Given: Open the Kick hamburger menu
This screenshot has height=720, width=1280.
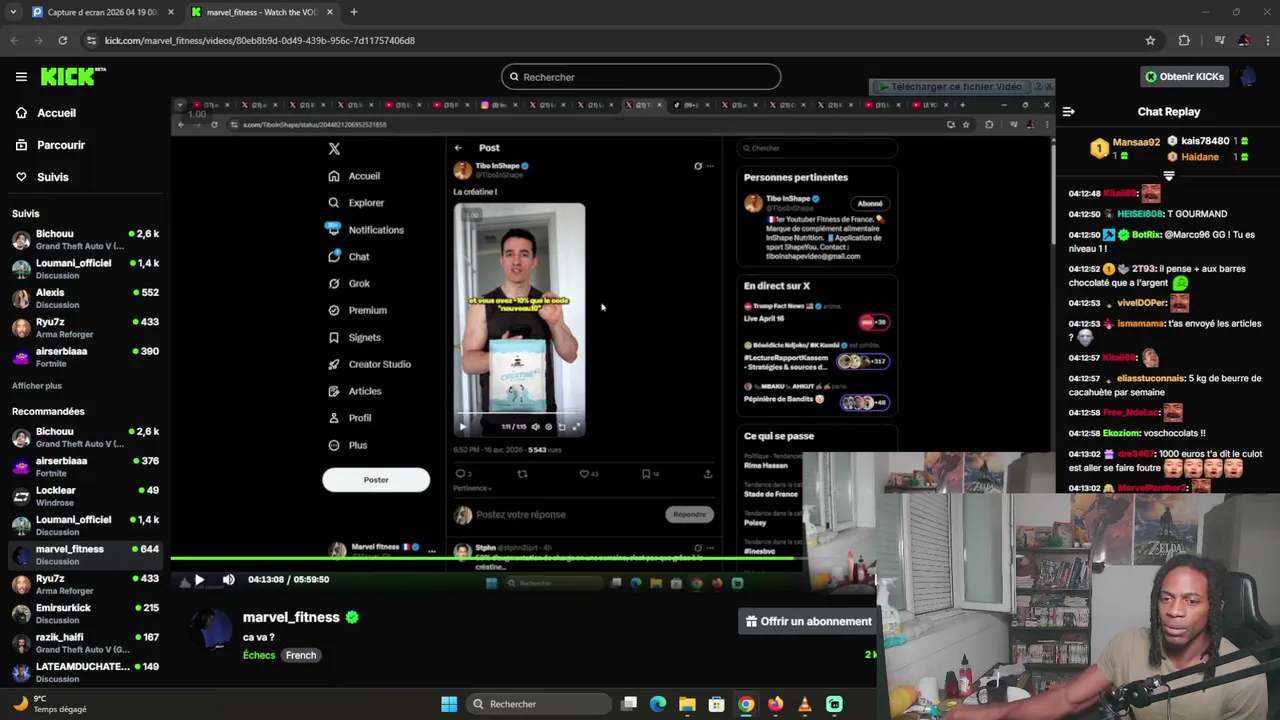Looking at the screenshot, I should [21, 77].
